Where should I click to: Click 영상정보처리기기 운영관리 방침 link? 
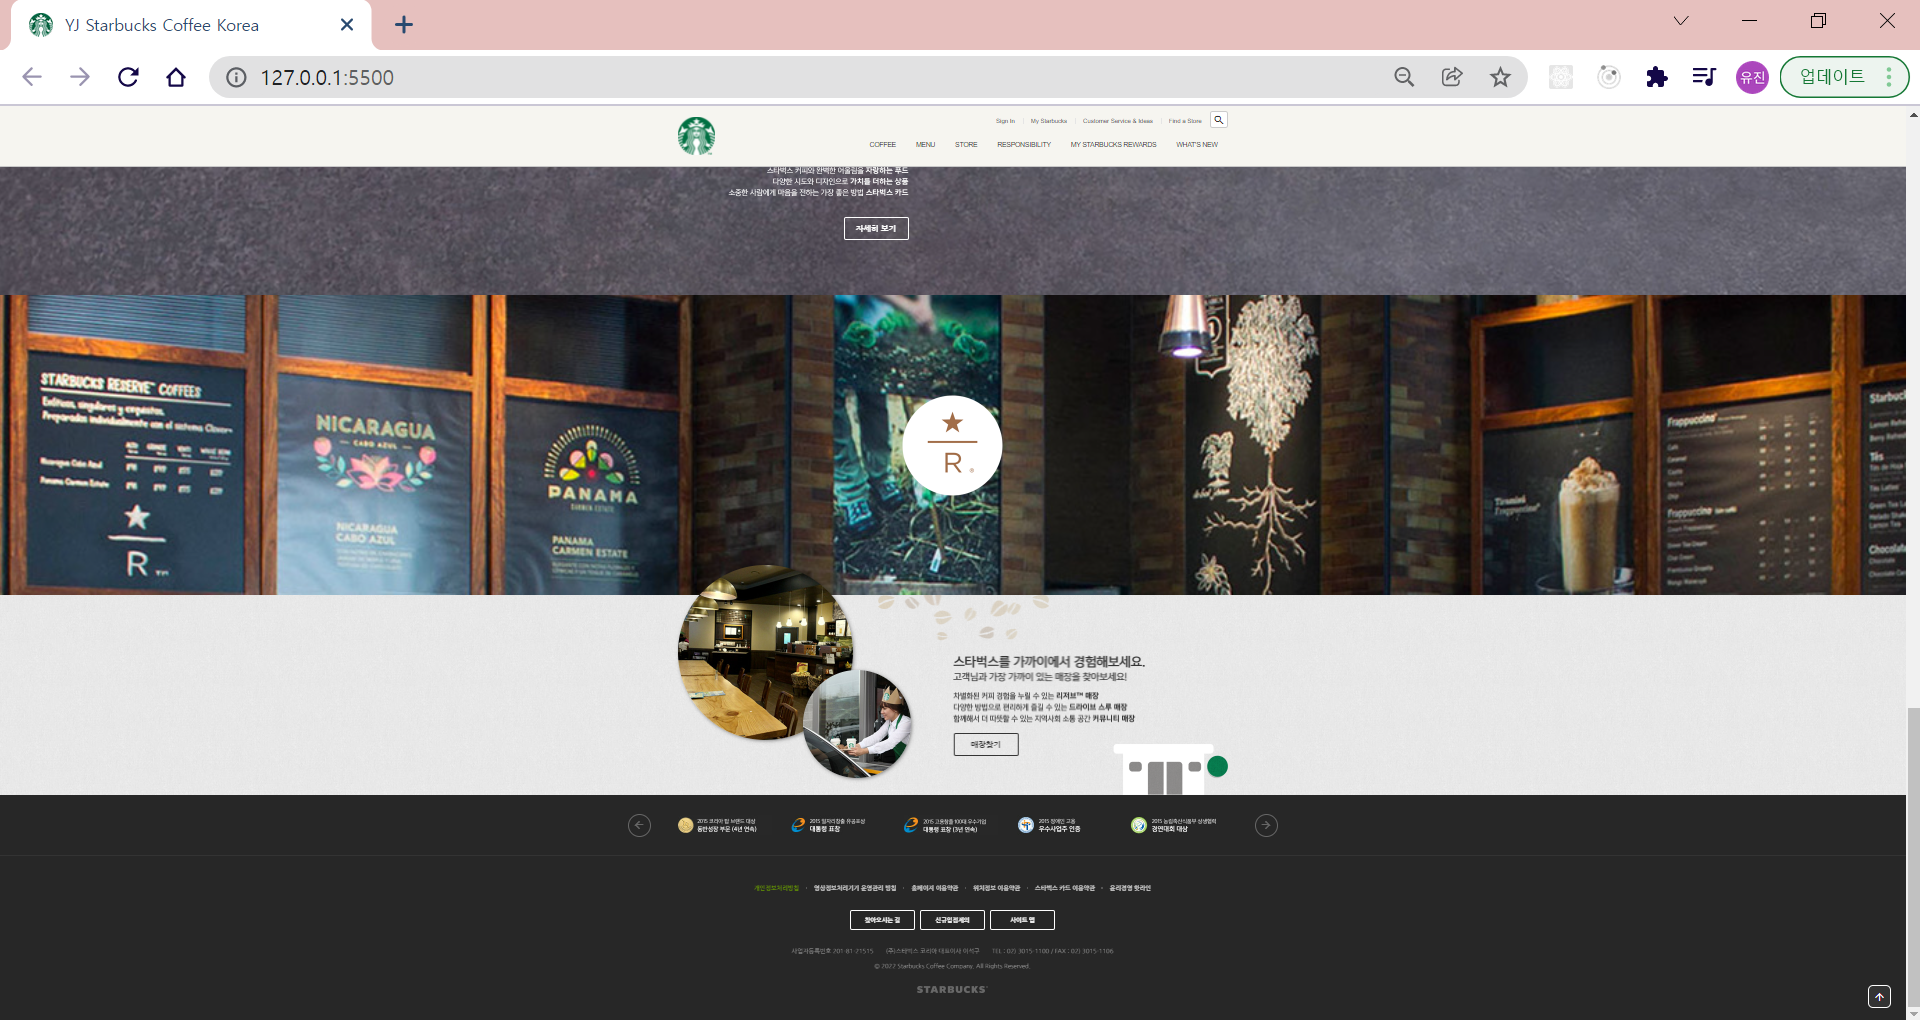click(855, 888)
